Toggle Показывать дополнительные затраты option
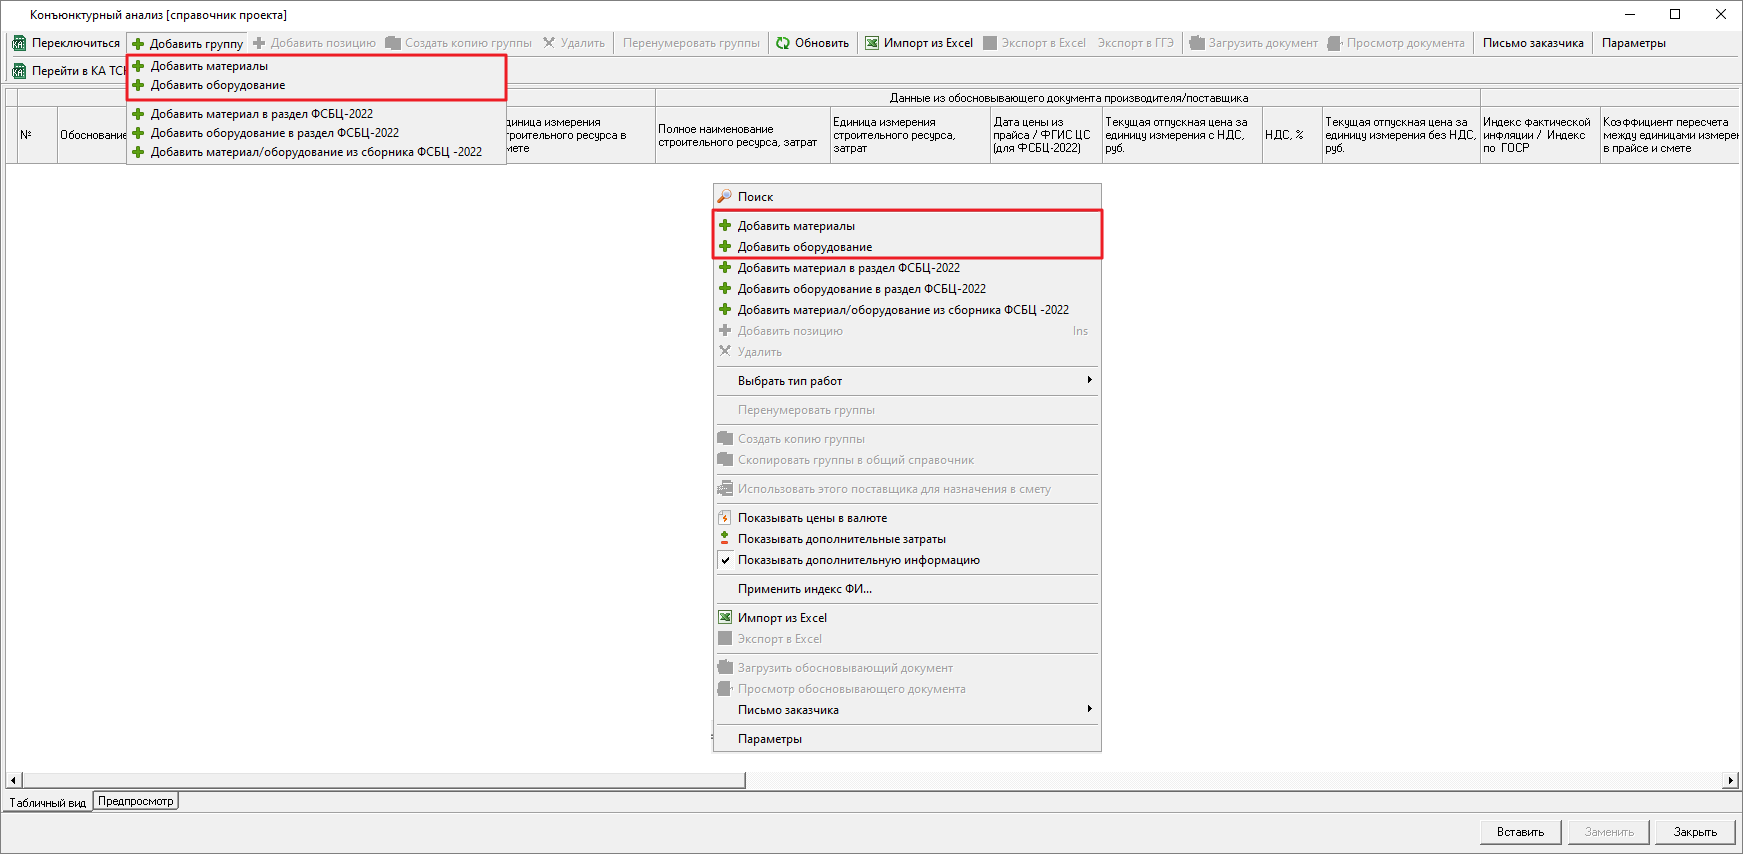The height and width of the screenshot is (854, 1743). pos(841,539)
